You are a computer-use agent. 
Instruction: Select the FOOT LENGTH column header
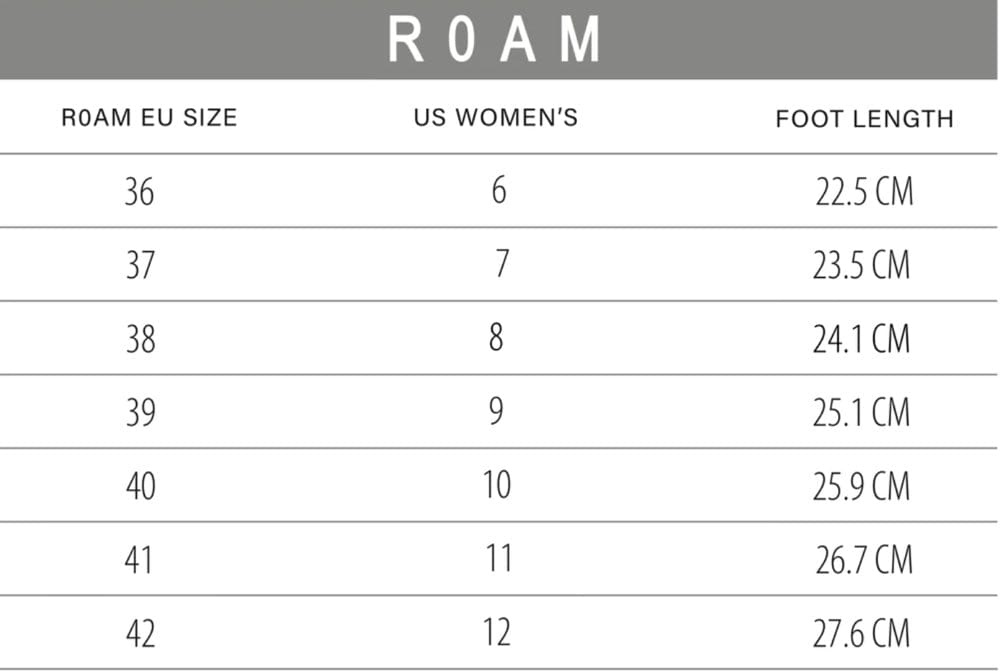[864, 119]
